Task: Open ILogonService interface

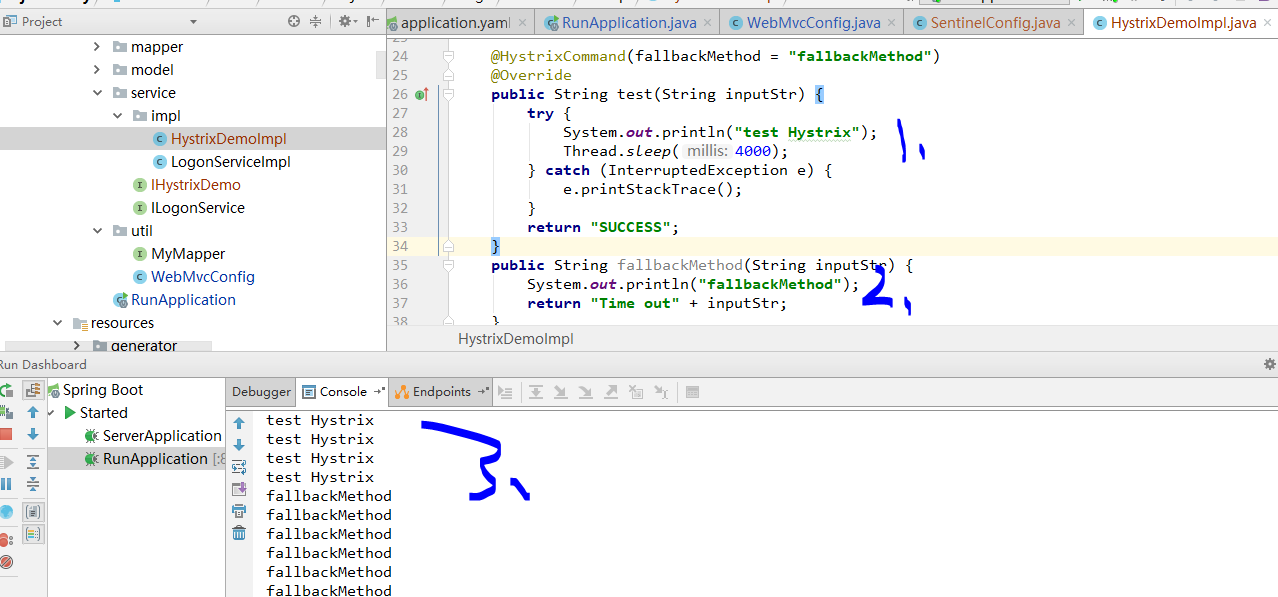Action: [197, 208]
